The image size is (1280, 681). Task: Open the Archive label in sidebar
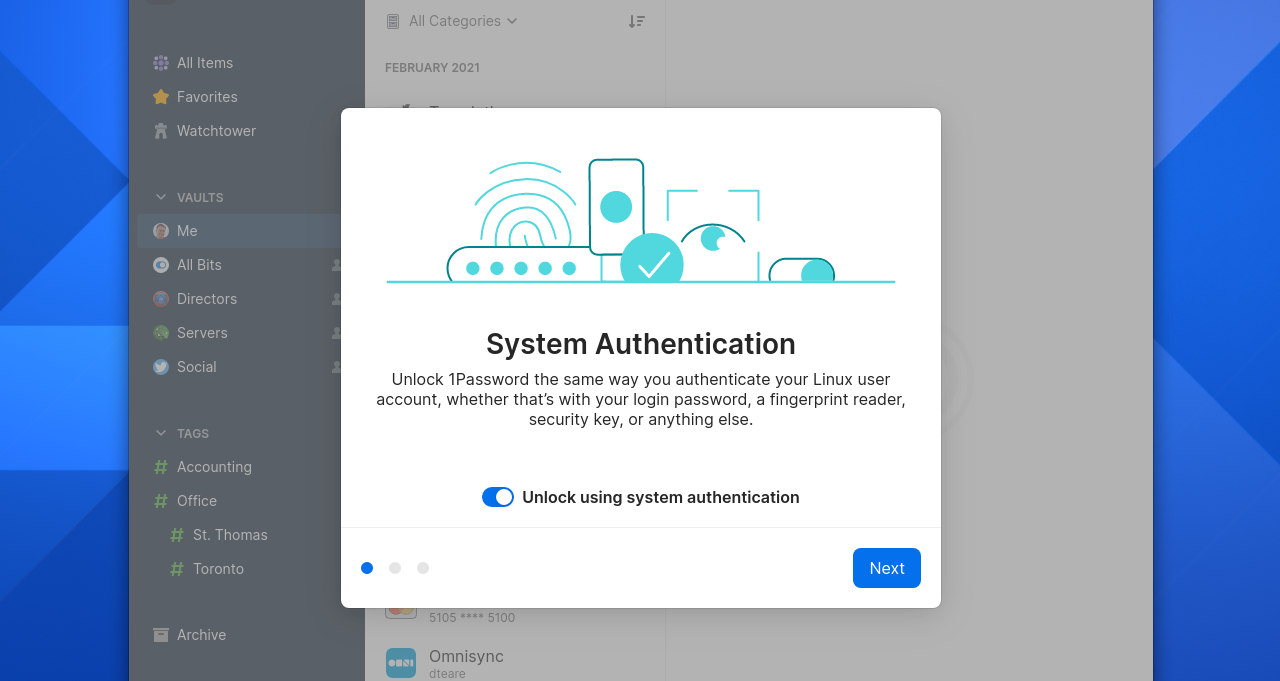(x=201, y=635)
